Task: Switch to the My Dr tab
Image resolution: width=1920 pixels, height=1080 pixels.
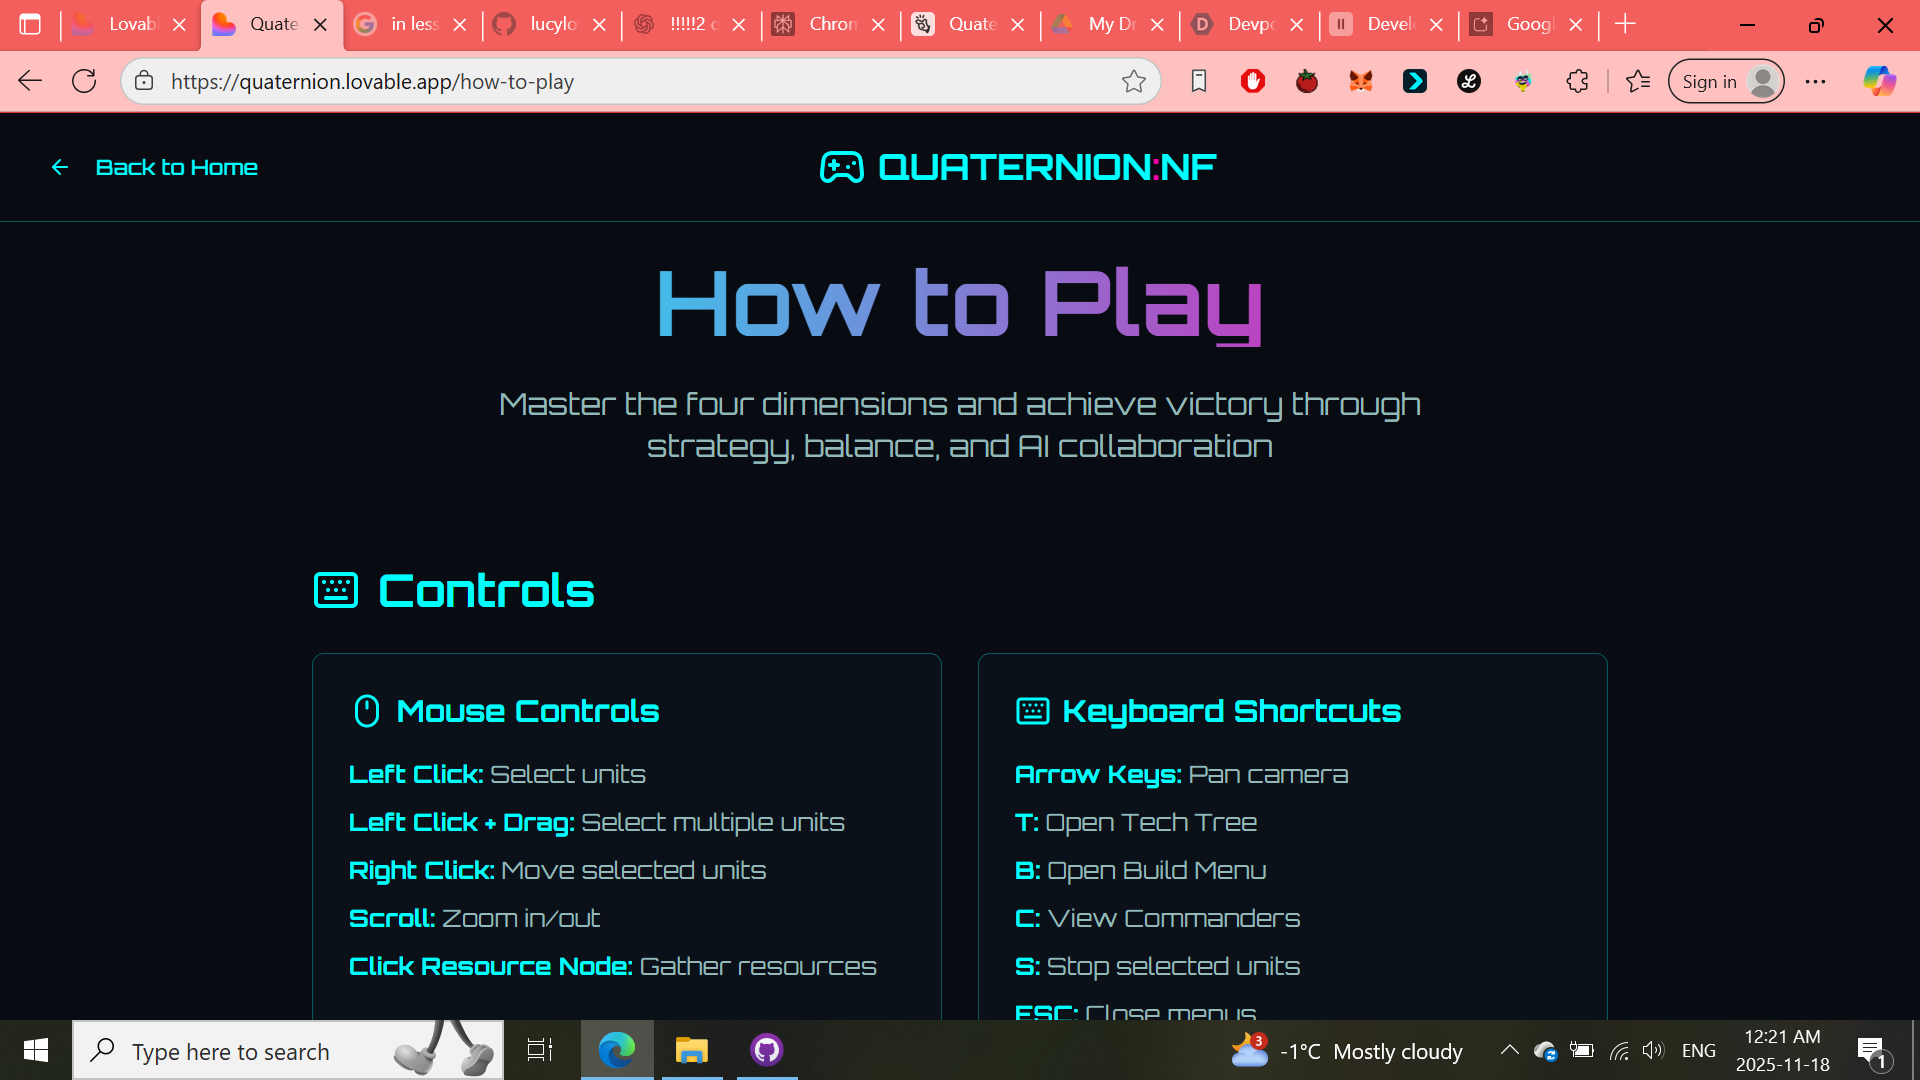Action: [x=1104, y=24]
